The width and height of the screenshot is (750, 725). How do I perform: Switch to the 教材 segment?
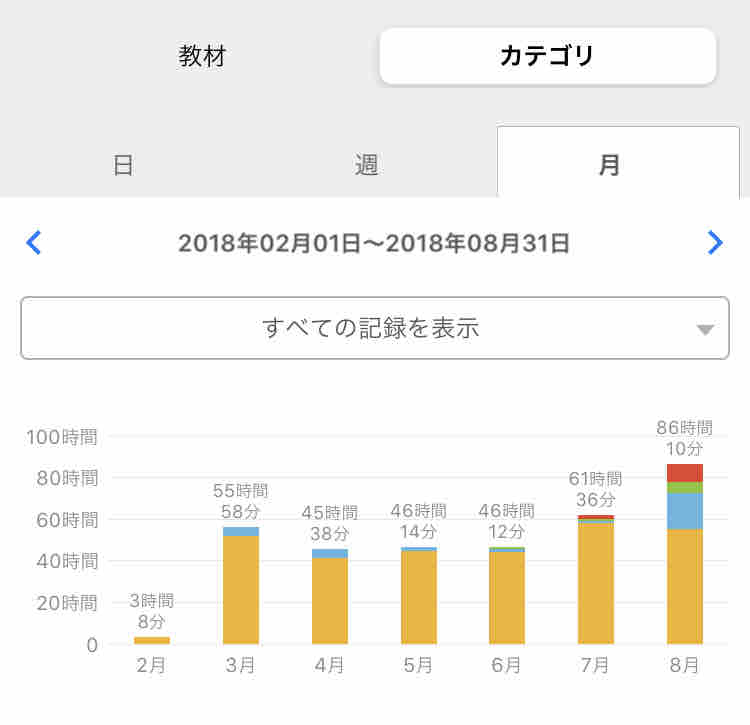pos(202,56)
